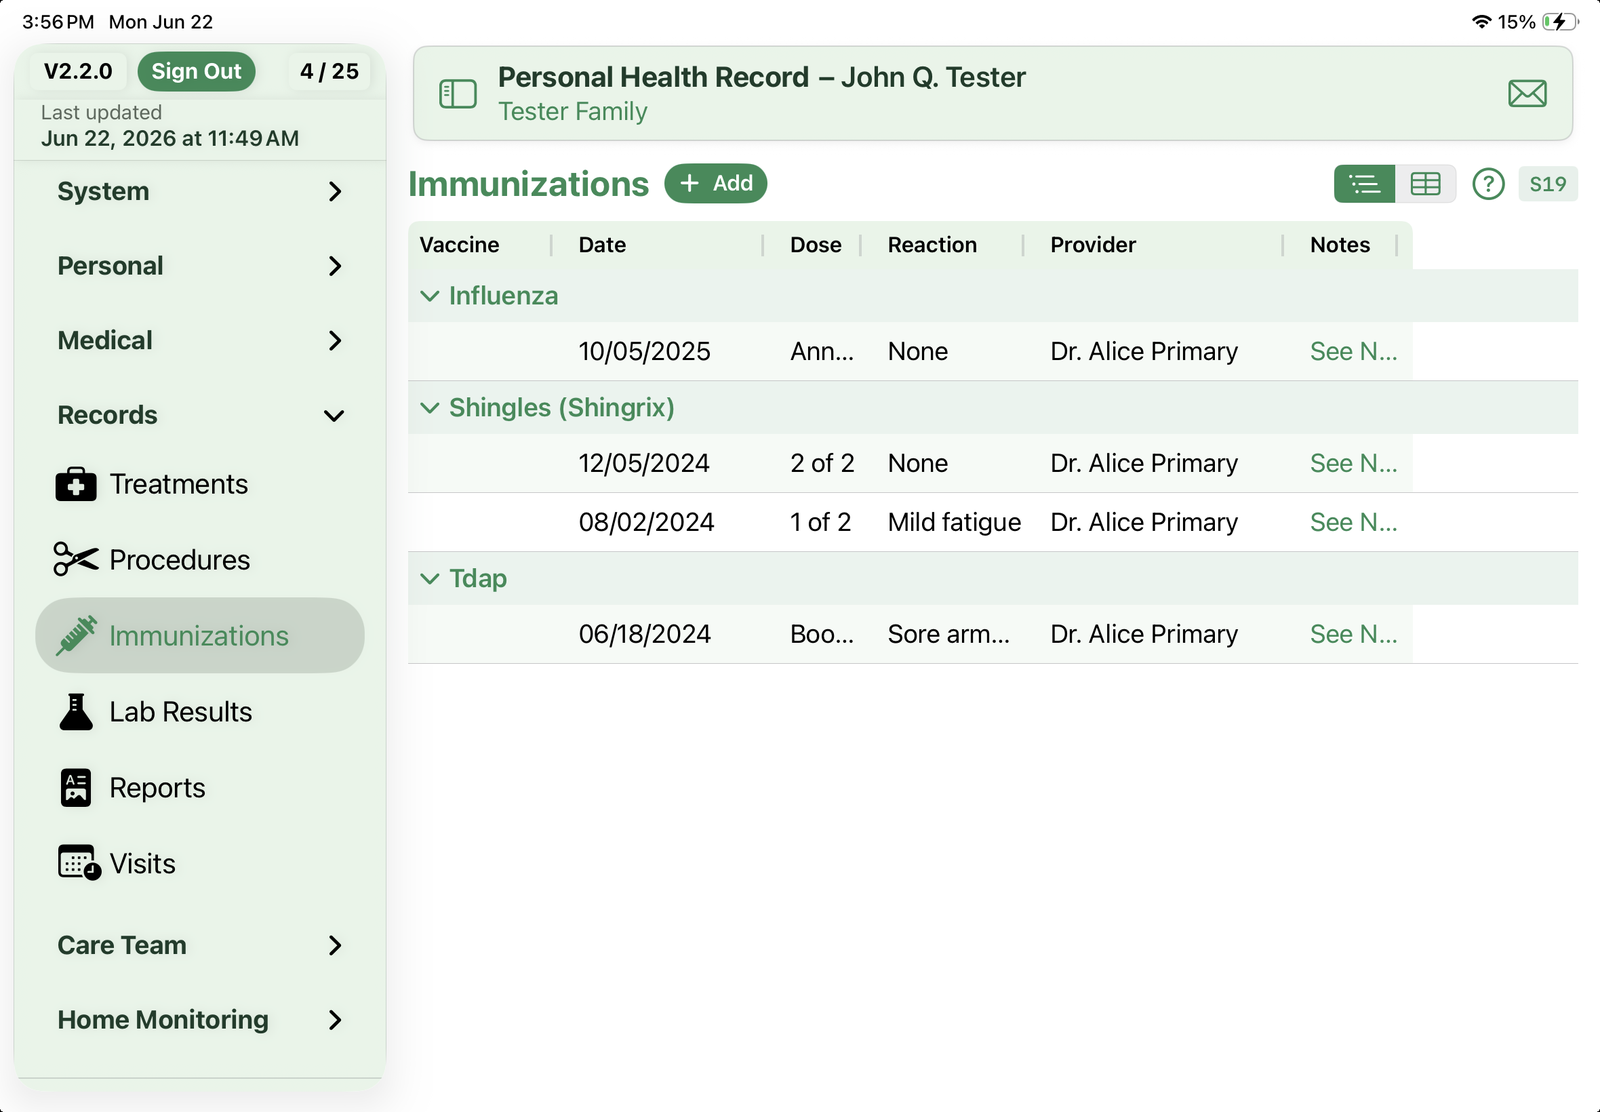Switch to grouped list view
This screenshot has height=1112, width=1600.
[1364, 184]
